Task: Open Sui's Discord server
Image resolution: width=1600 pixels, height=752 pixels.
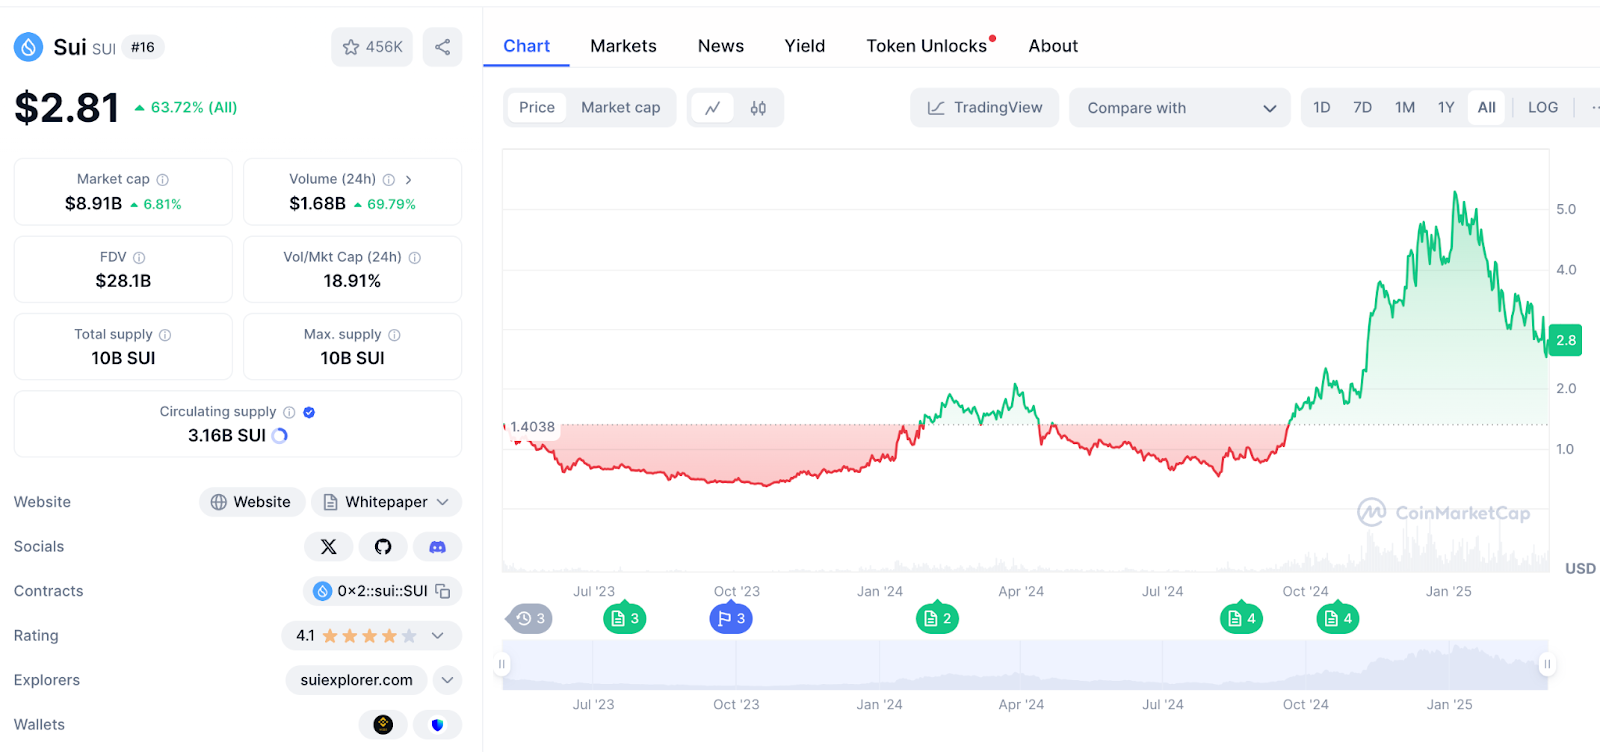Action: coord(437,547)
